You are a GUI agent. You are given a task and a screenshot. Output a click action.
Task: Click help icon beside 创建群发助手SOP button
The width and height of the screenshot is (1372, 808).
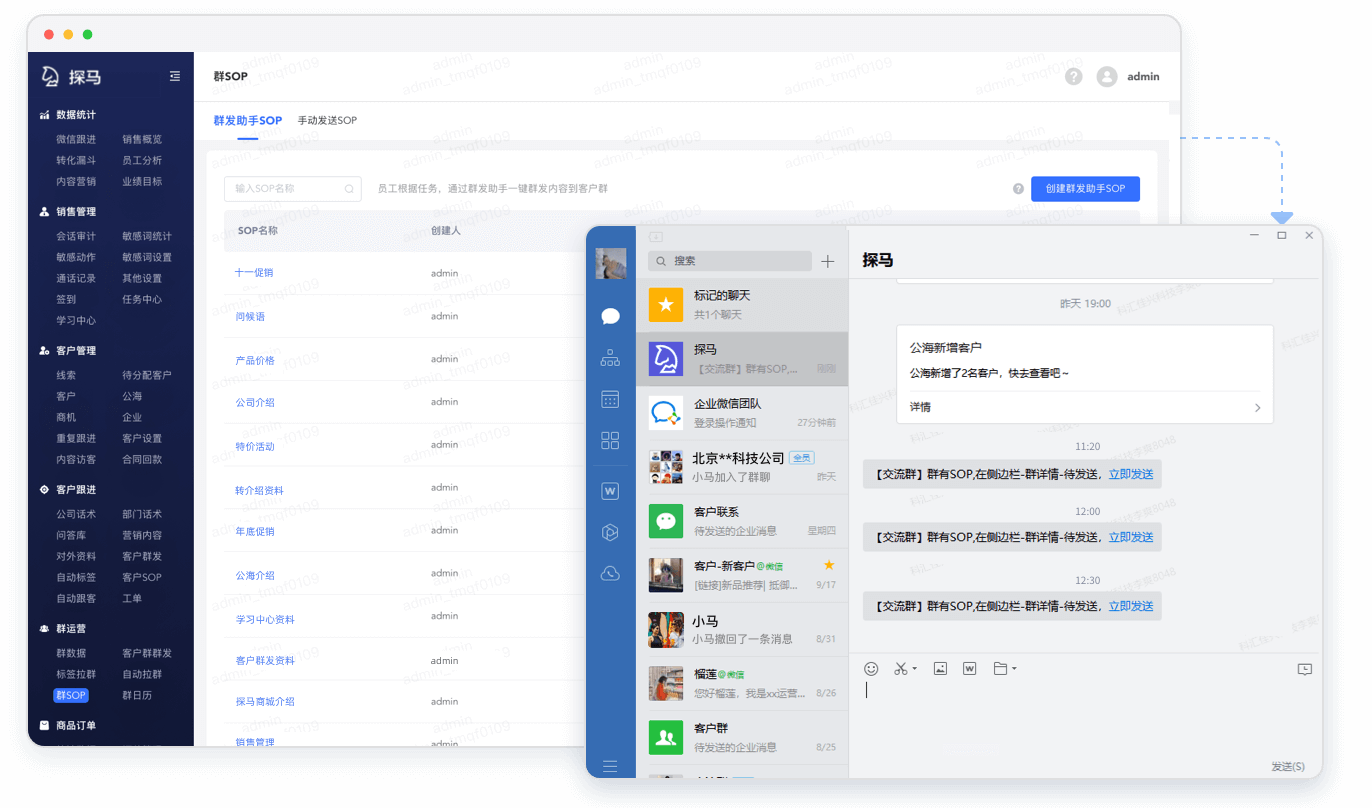point(1018,188)
